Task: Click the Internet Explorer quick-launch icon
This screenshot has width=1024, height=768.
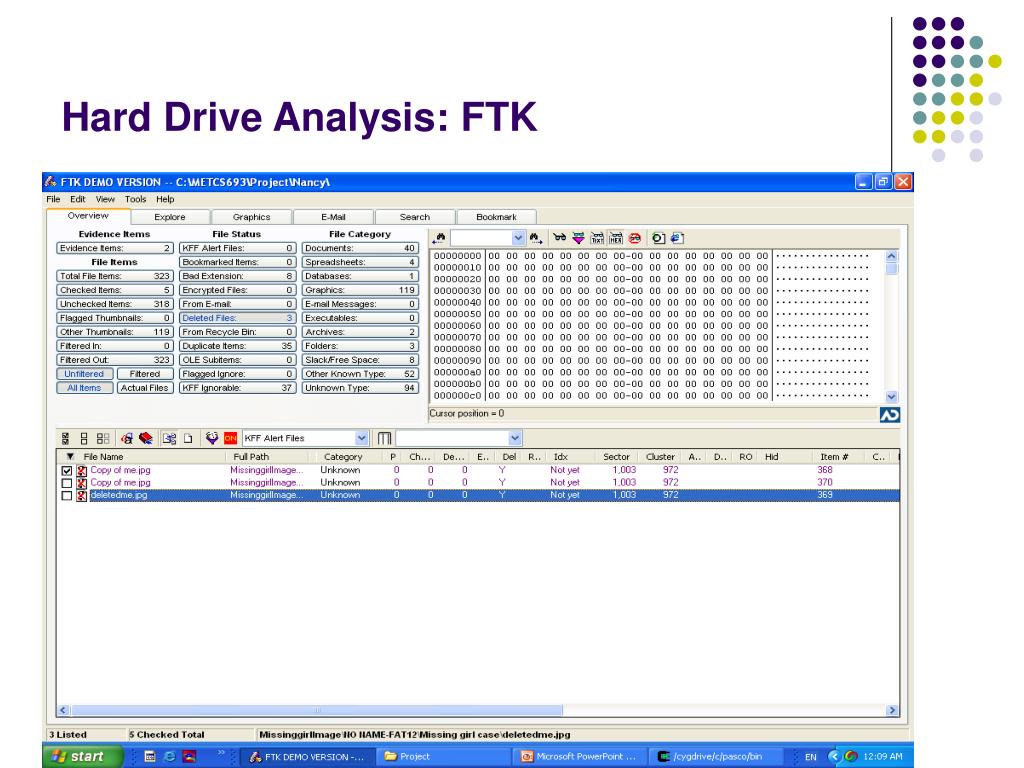Action: pos(170,756)
